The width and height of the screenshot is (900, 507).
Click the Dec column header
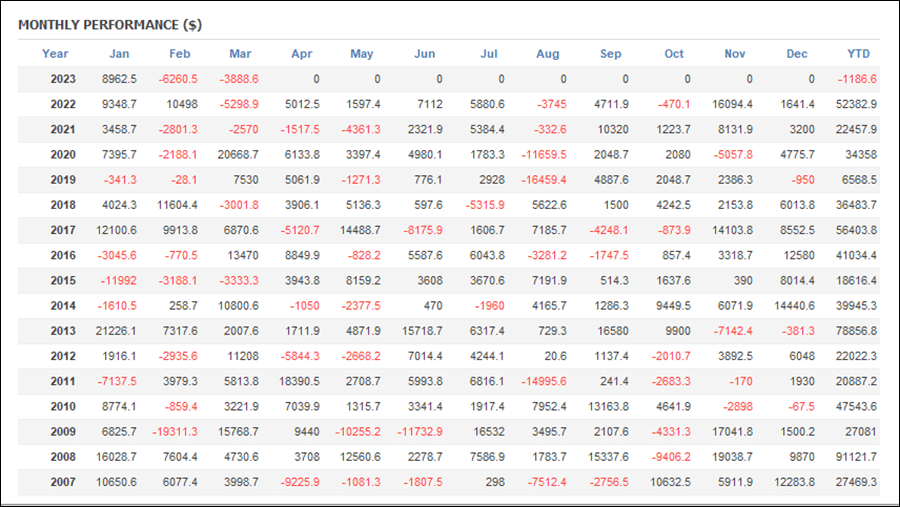797,53
